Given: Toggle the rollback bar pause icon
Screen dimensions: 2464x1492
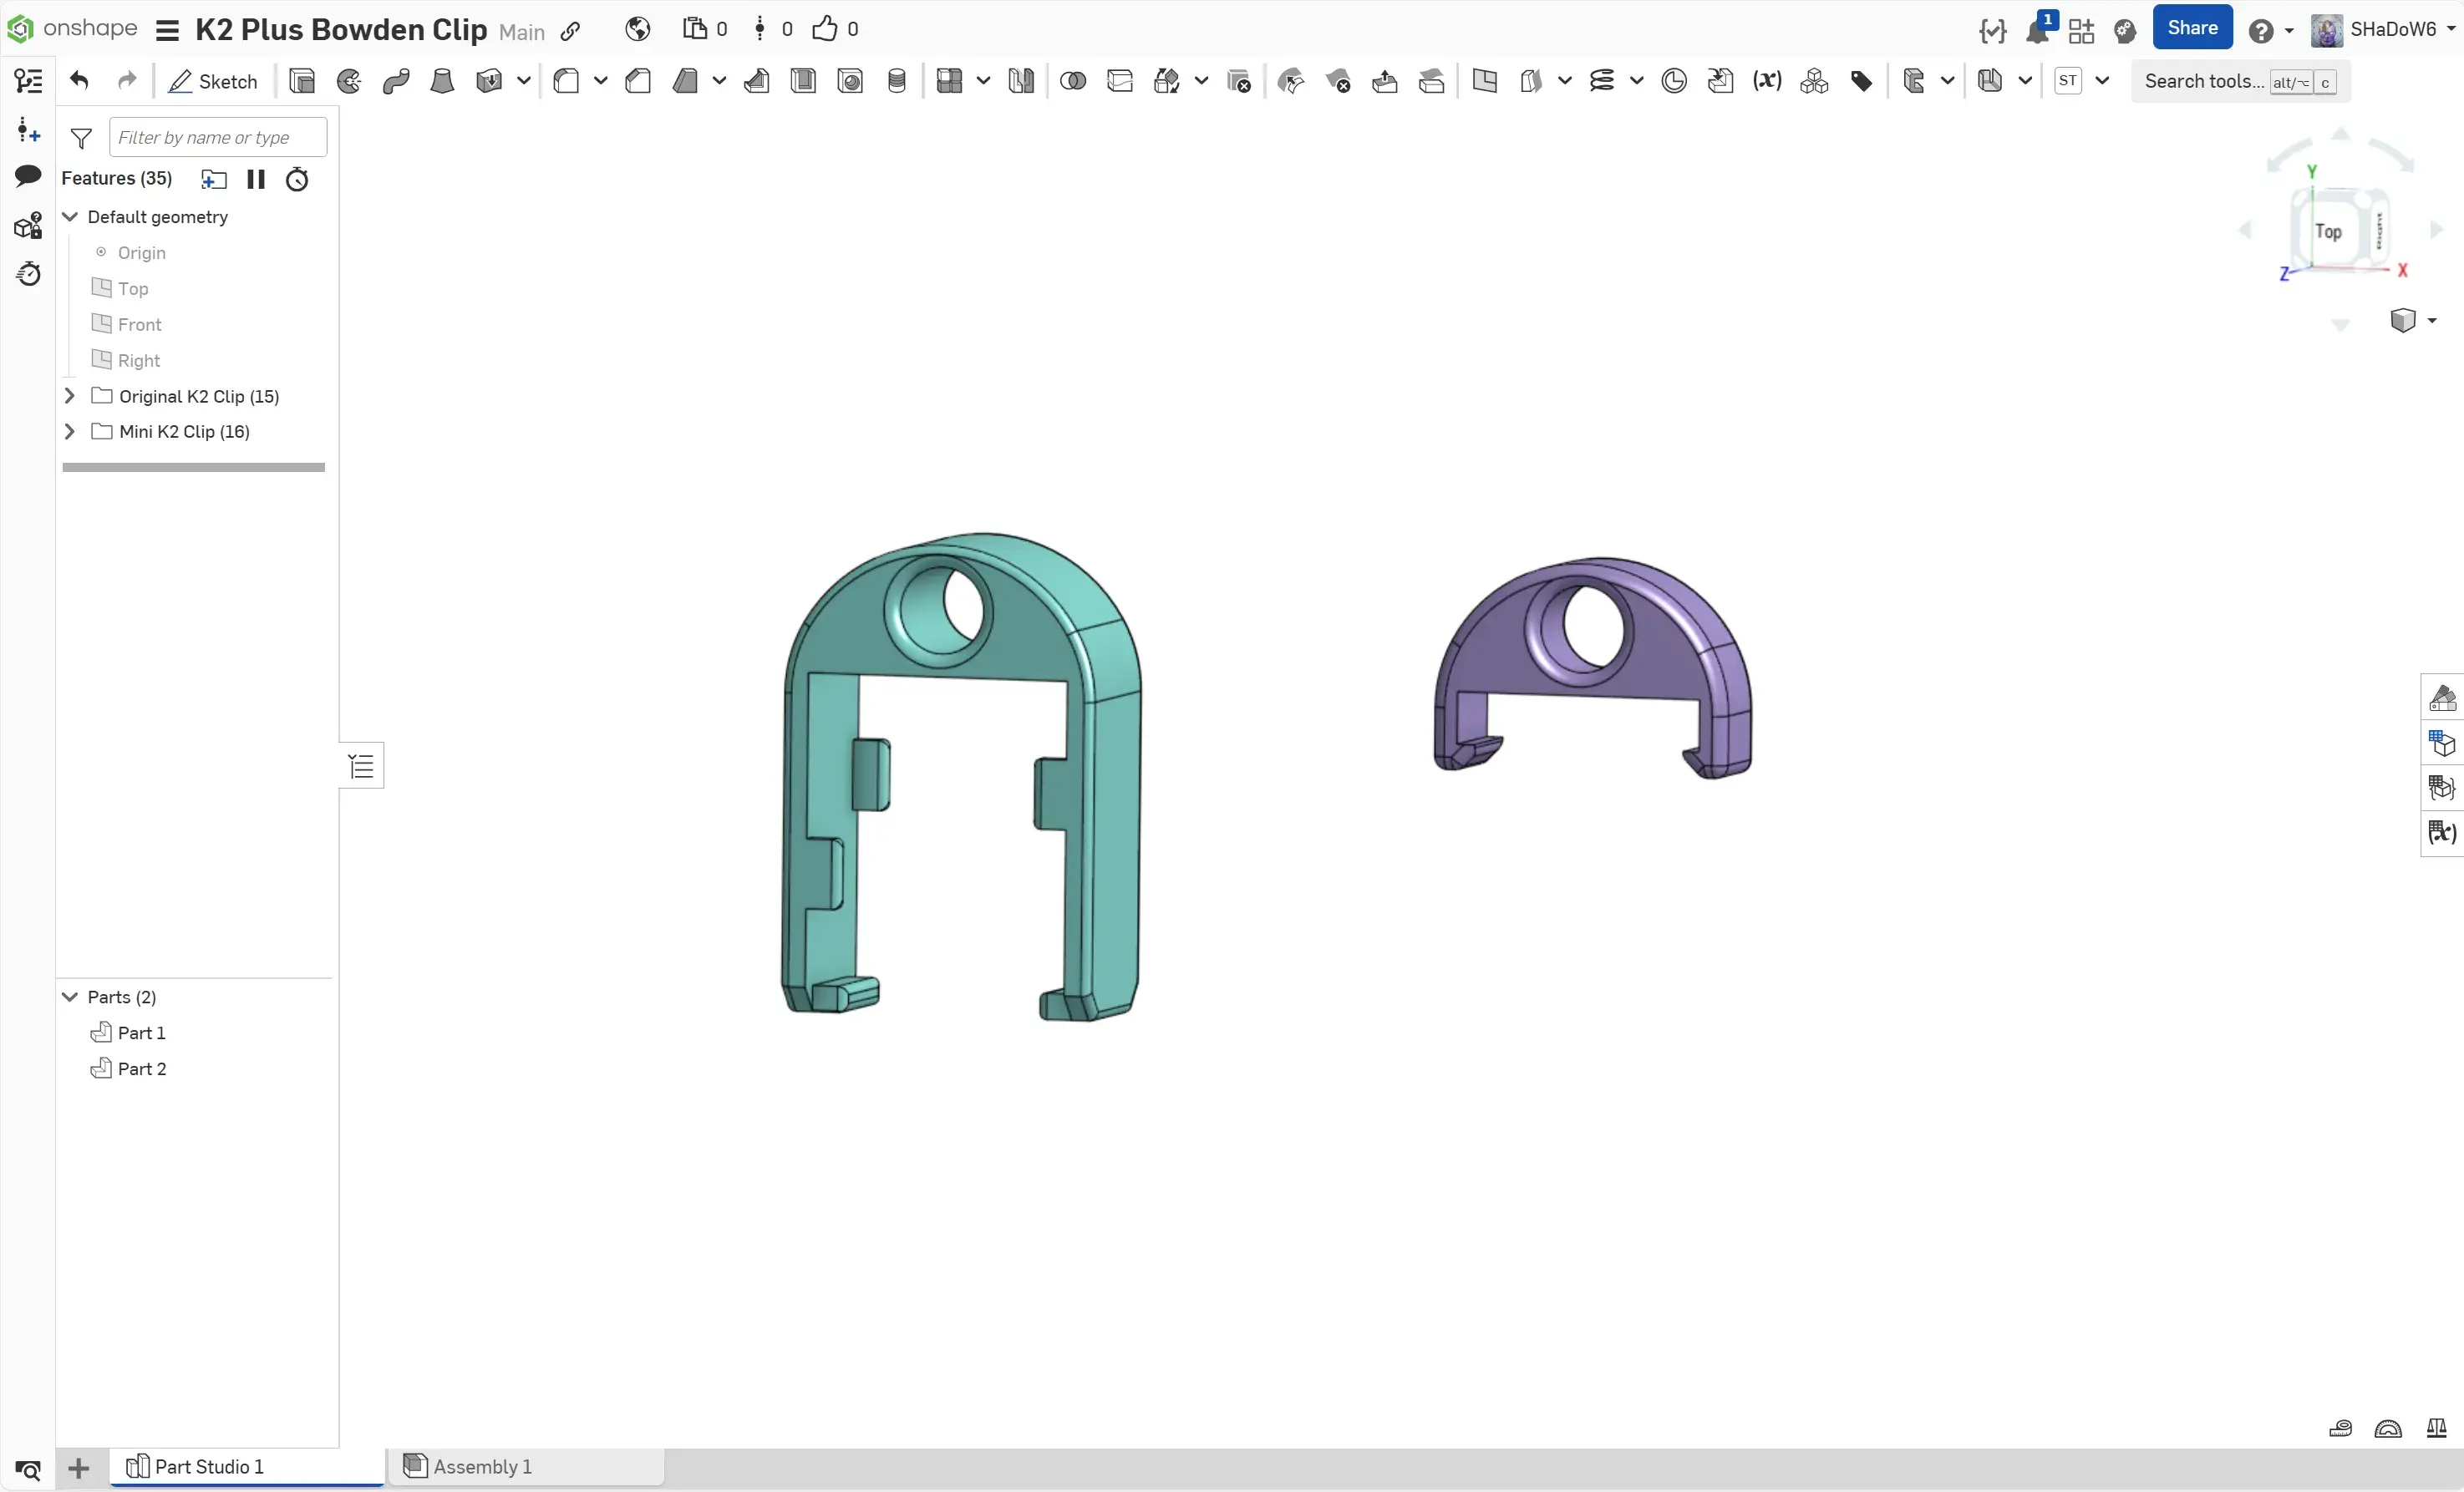Looking at the screenshot, I should (256, 179).
